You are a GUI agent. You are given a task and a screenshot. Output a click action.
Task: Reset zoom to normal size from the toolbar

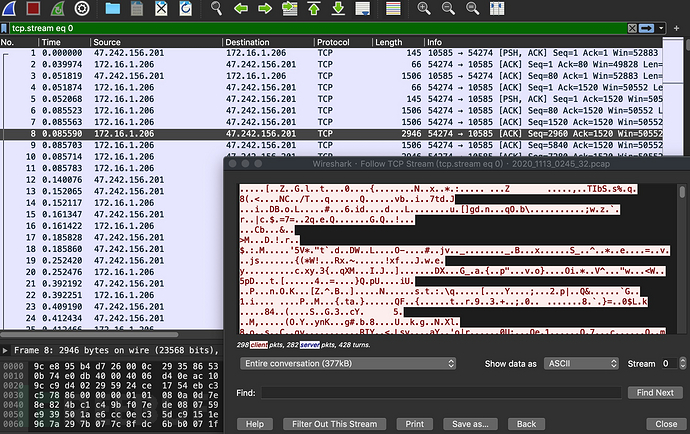[x=473, y=8]
